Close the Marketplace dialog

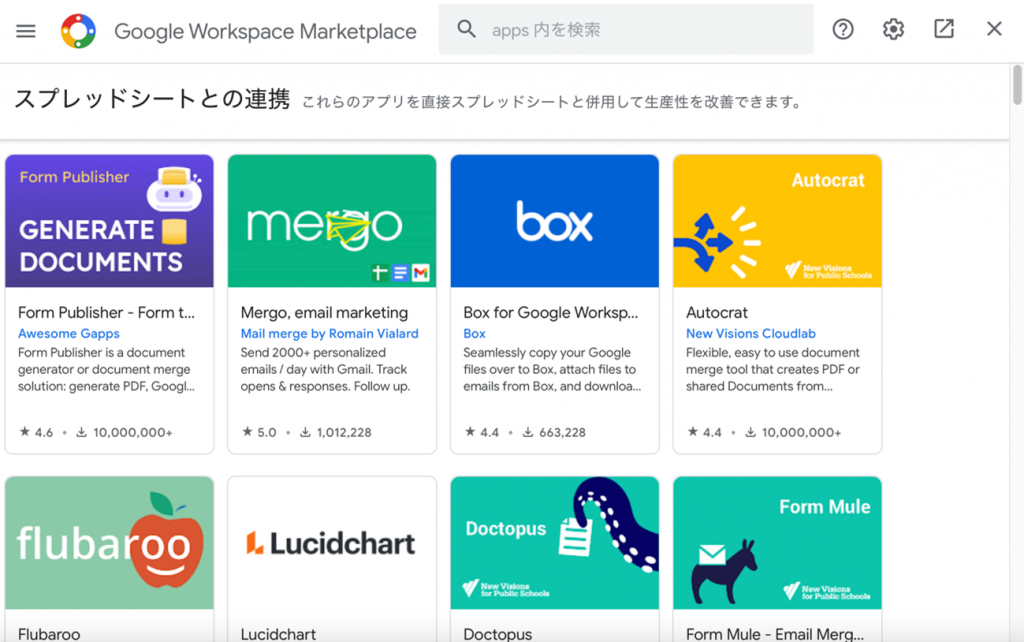point(994,29)
